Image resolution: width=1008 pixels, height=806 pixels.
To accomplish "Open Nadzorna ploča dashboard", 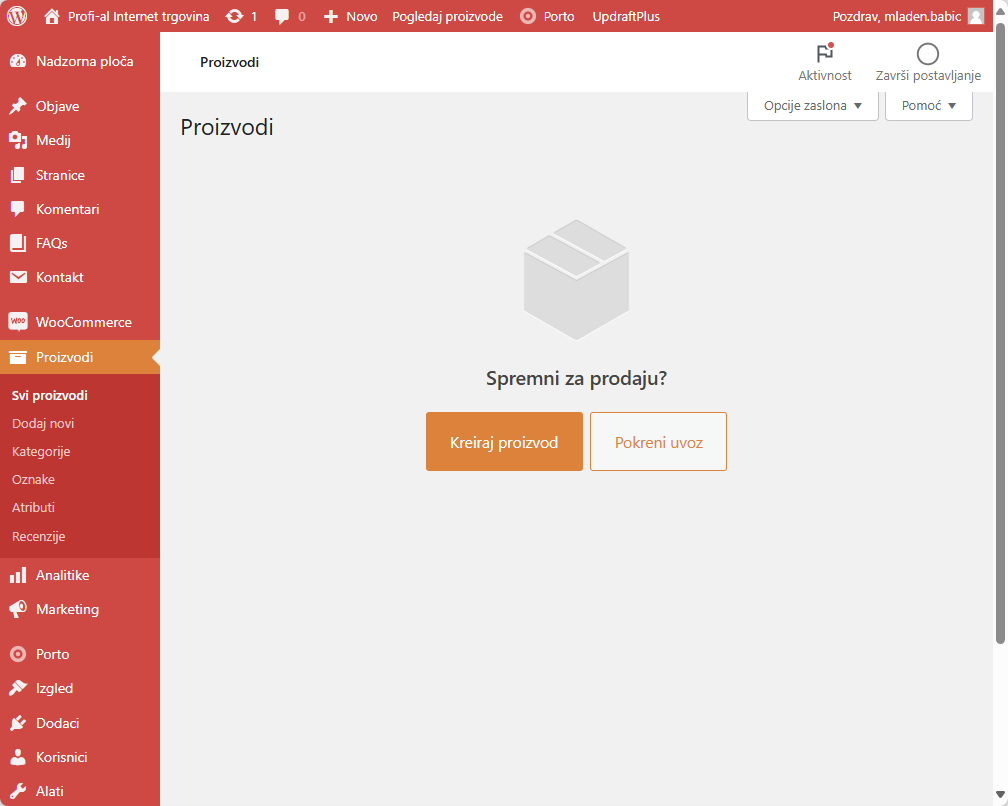I will pyautogui.click(x=84, y=61).
